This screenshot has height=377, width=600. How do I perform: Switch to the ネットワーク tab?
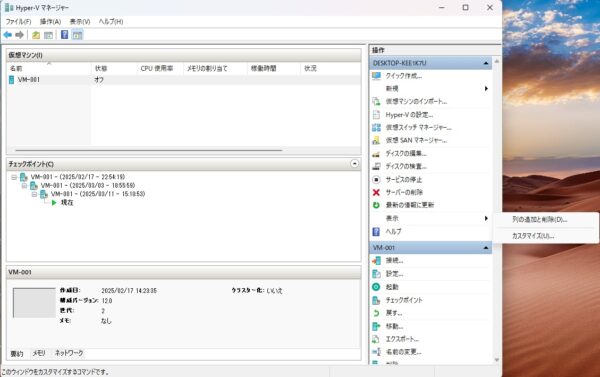coord(69,353)
